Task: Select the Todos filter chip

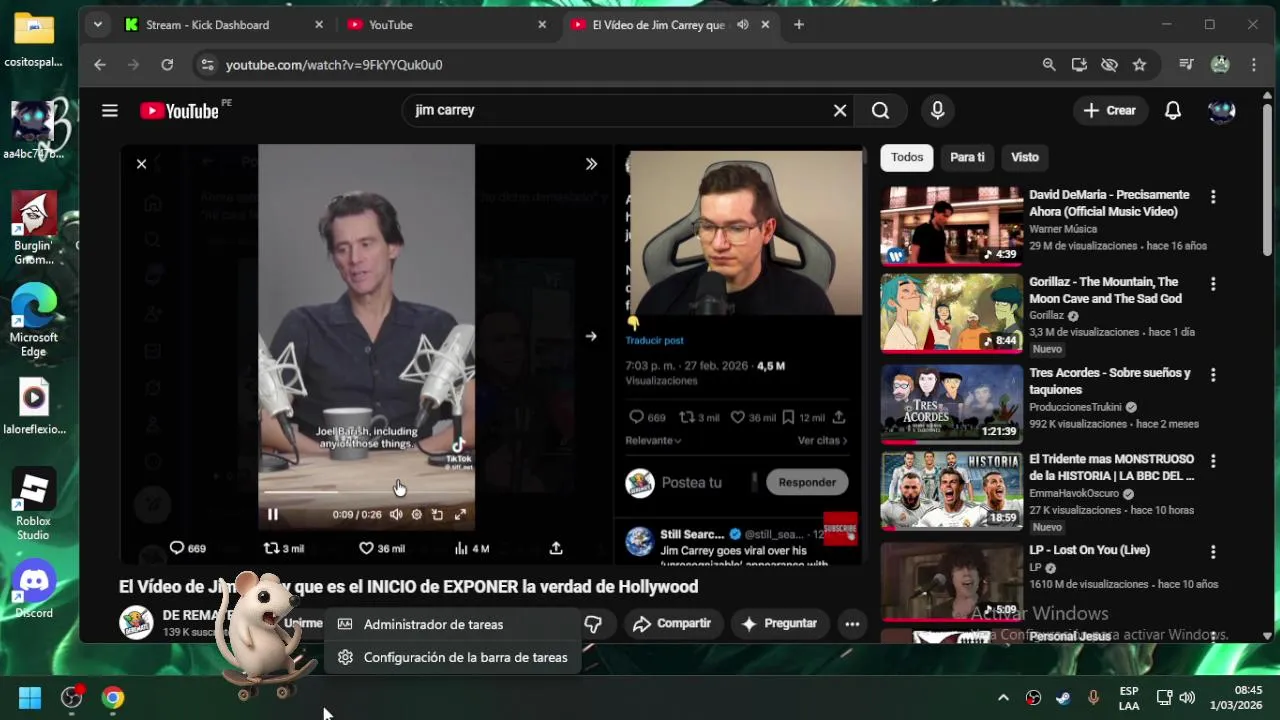Action: [x=907, y=157]
